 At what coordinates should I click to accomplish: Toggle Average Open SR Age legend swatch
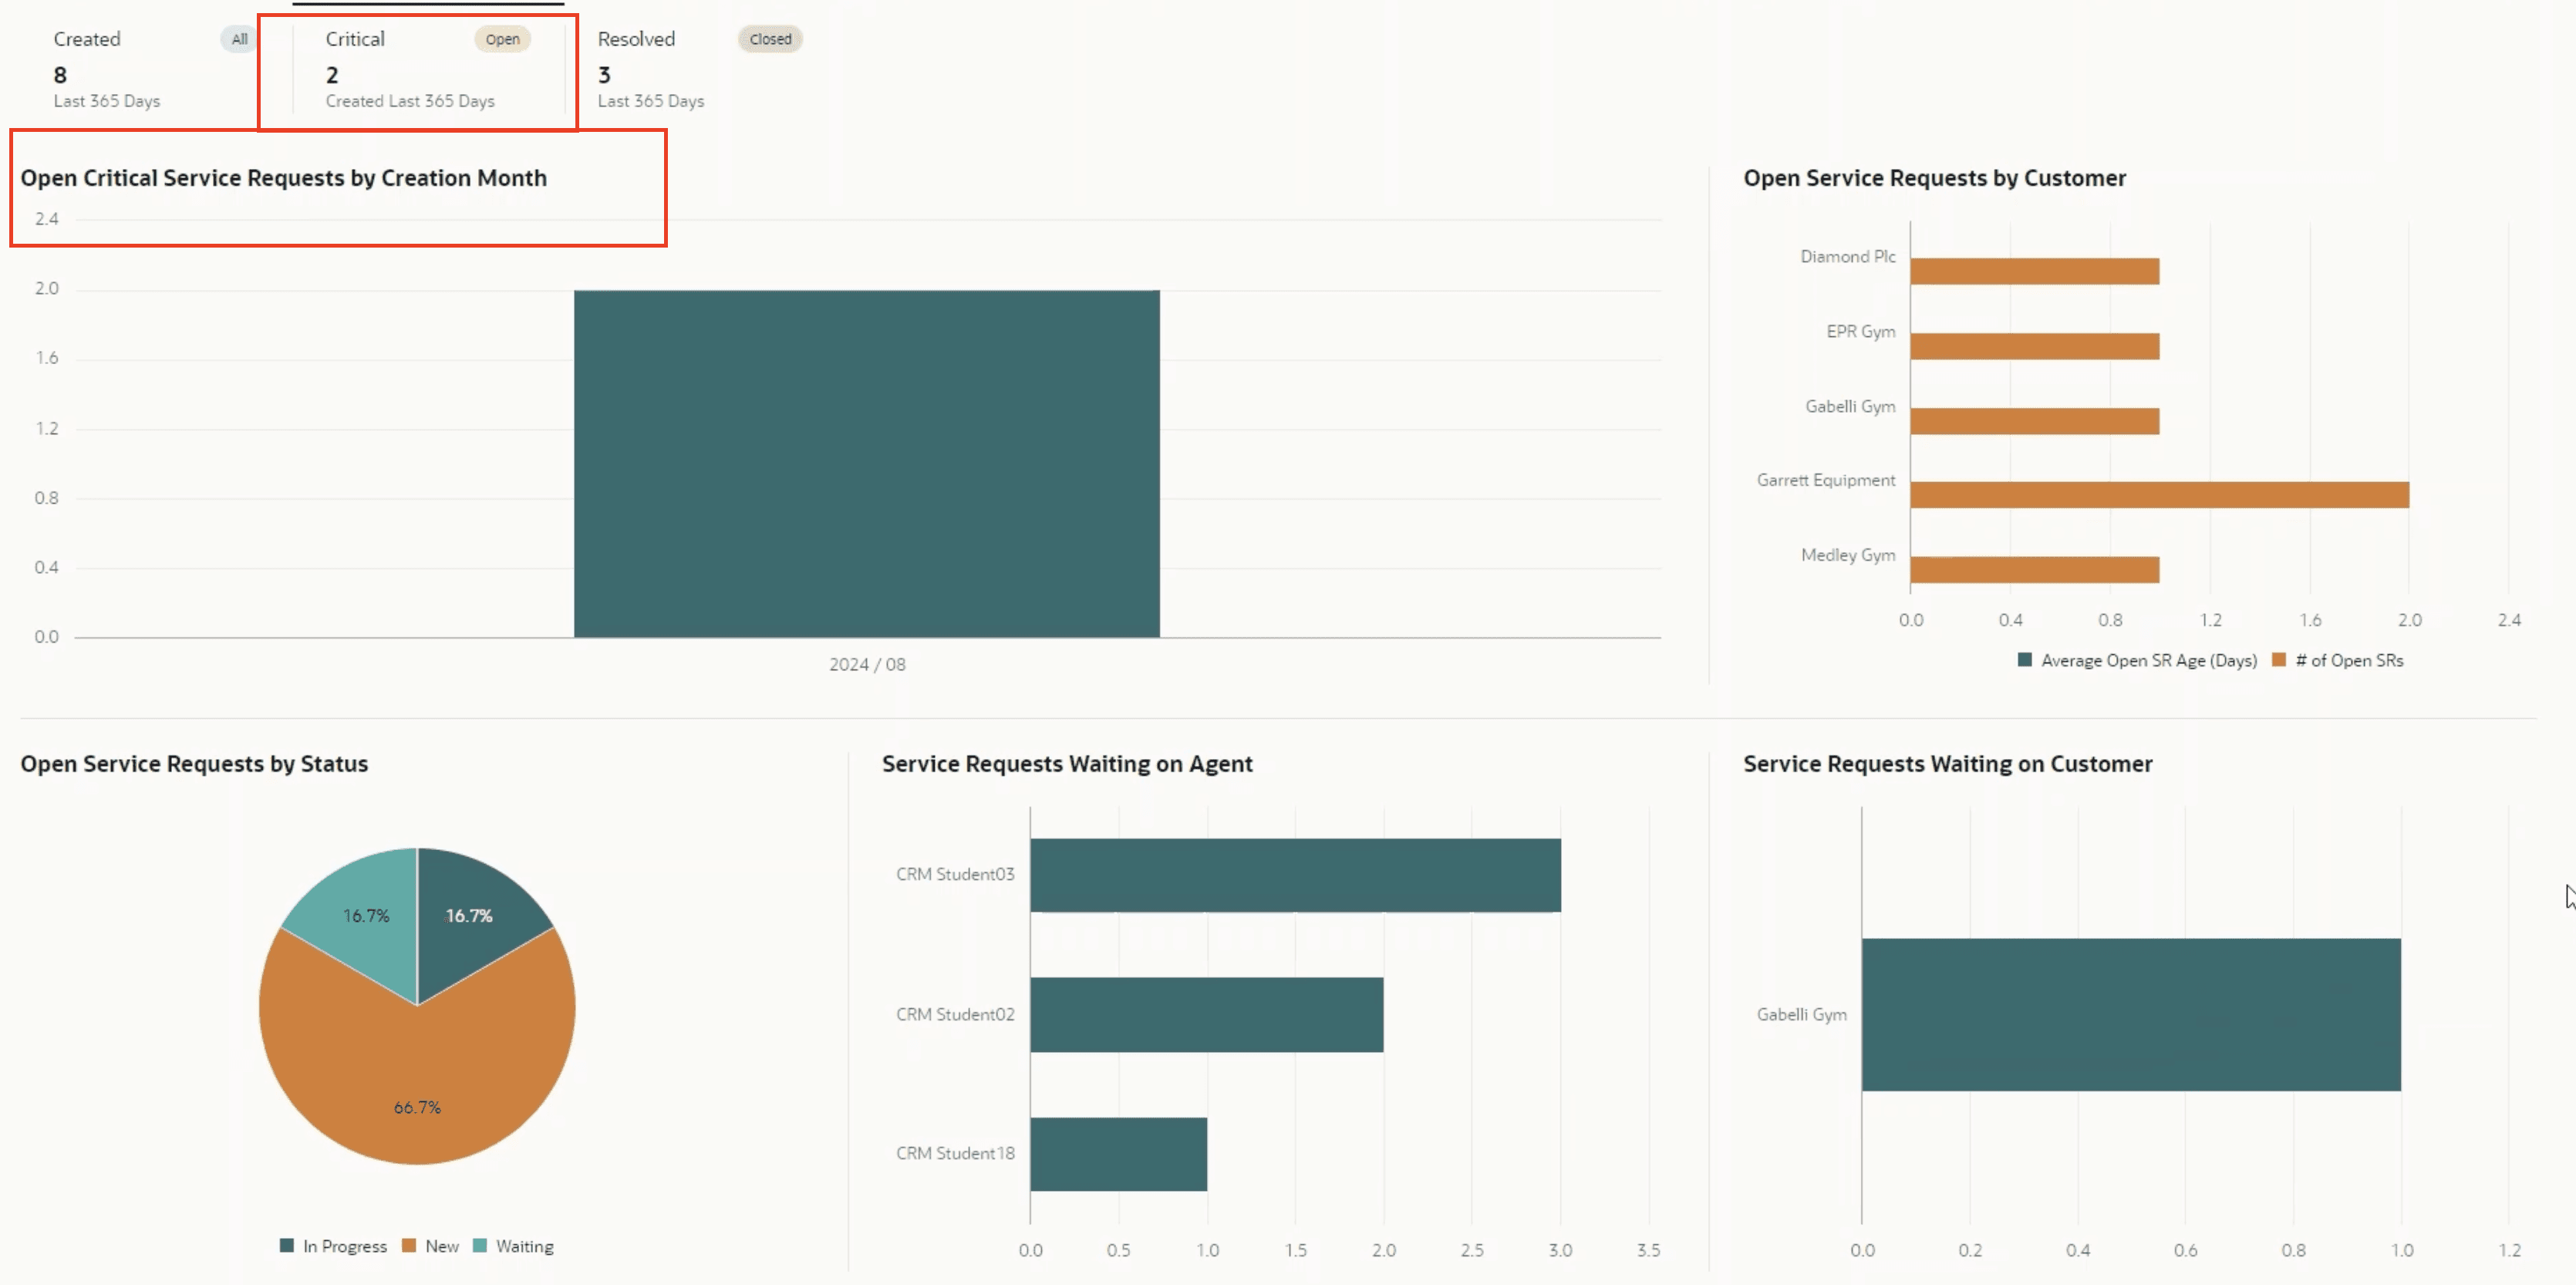tap(2024, 660)
